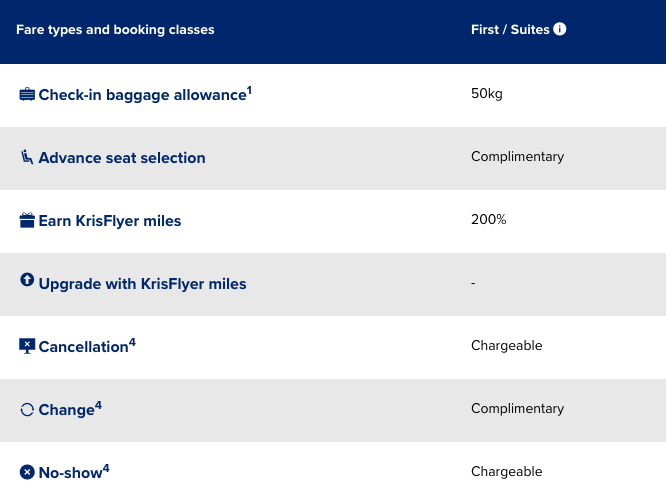Viewport: 666px width, 496px height.
Task: Click the Earn KrisFlyer miles label
Action: [110, 221]
